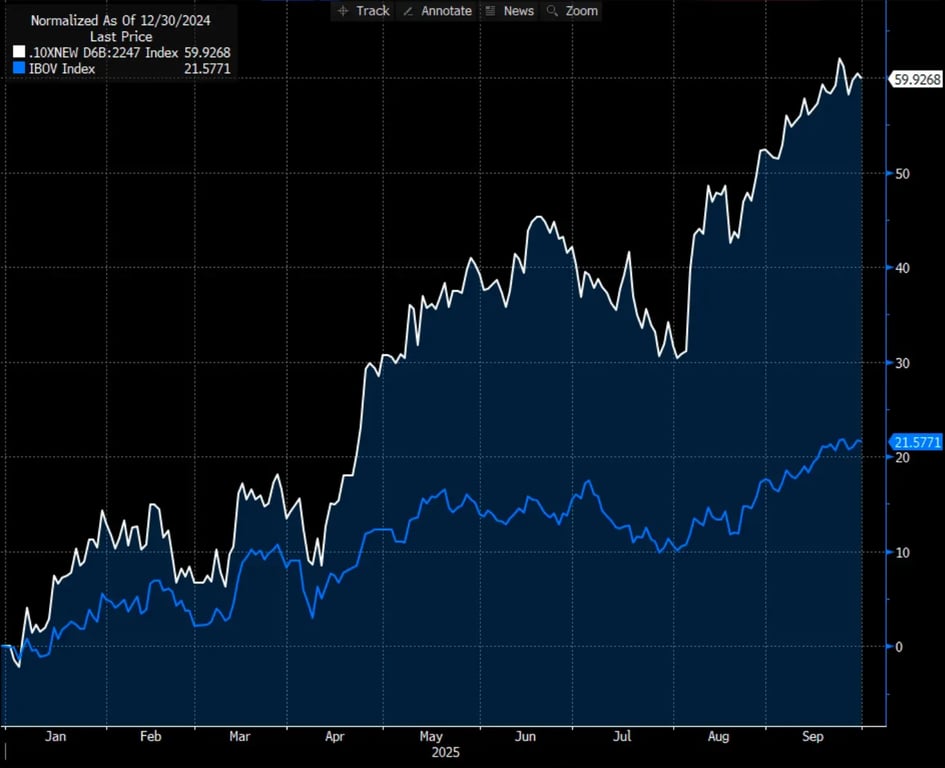Click the Jul label on the time axis
This screenshot has width=945, height=768.
[622, 736]
